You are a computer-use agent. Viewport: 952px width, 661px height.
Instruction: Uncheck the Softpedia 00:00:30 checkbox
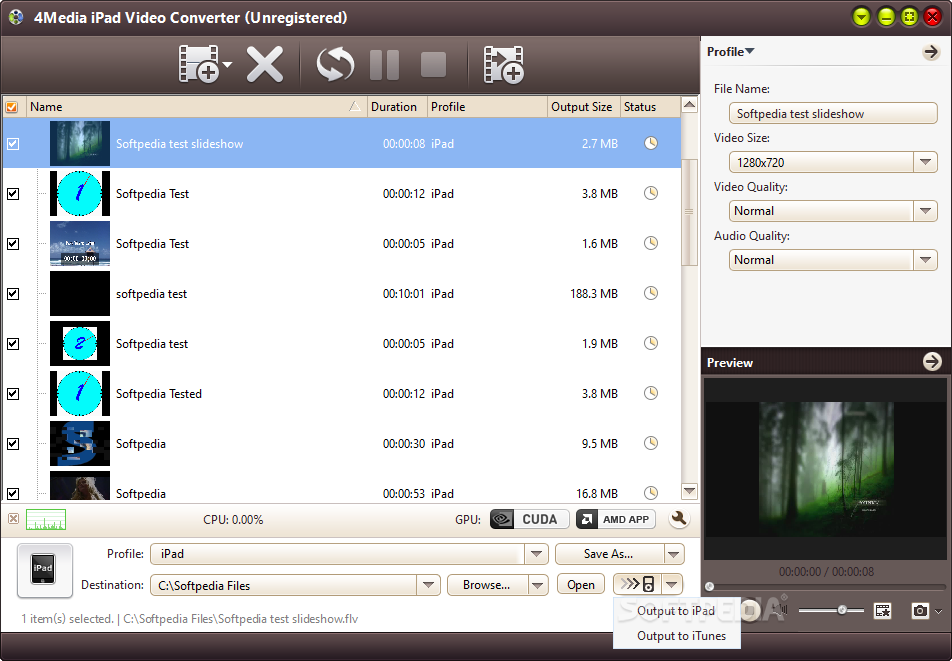[13, 444]
